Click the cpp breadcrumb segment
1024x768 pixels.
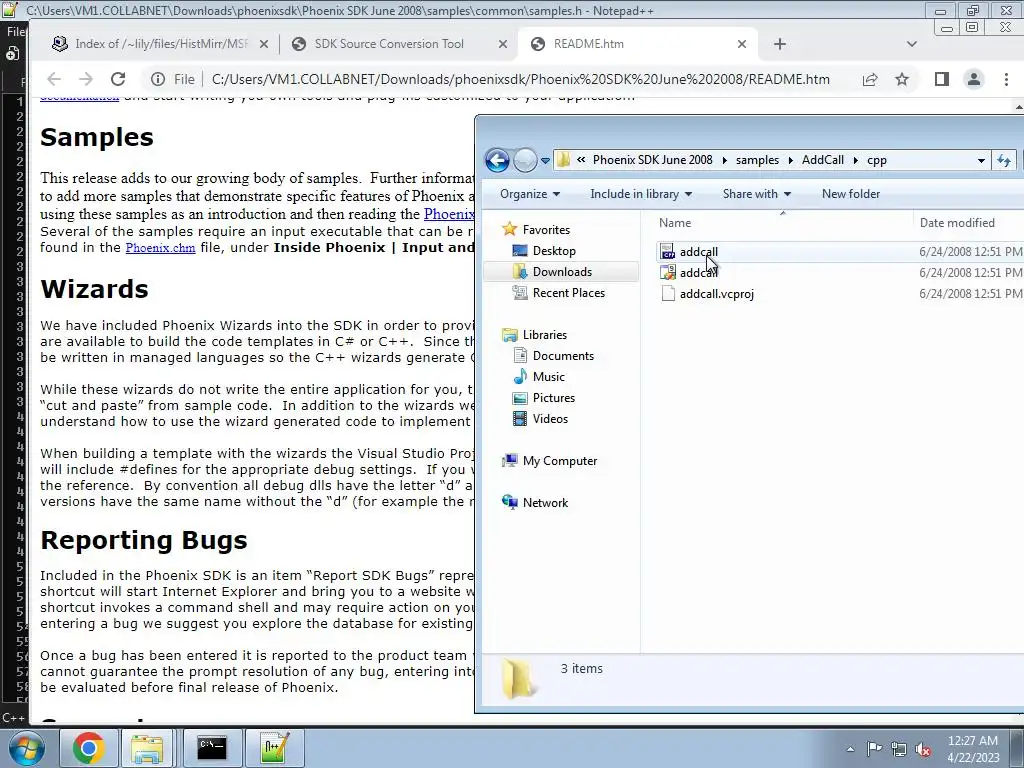tap(876, 160)
